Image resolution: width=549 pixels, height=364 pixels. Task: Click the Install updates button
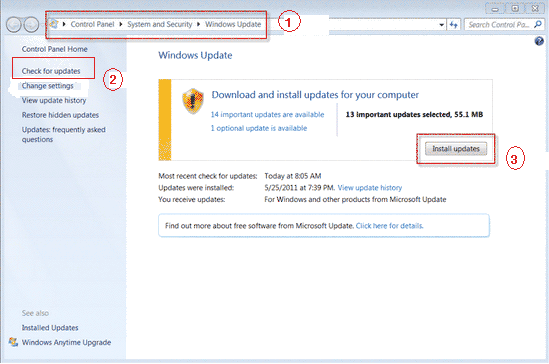pyautogui.click(x=456, y=149)
